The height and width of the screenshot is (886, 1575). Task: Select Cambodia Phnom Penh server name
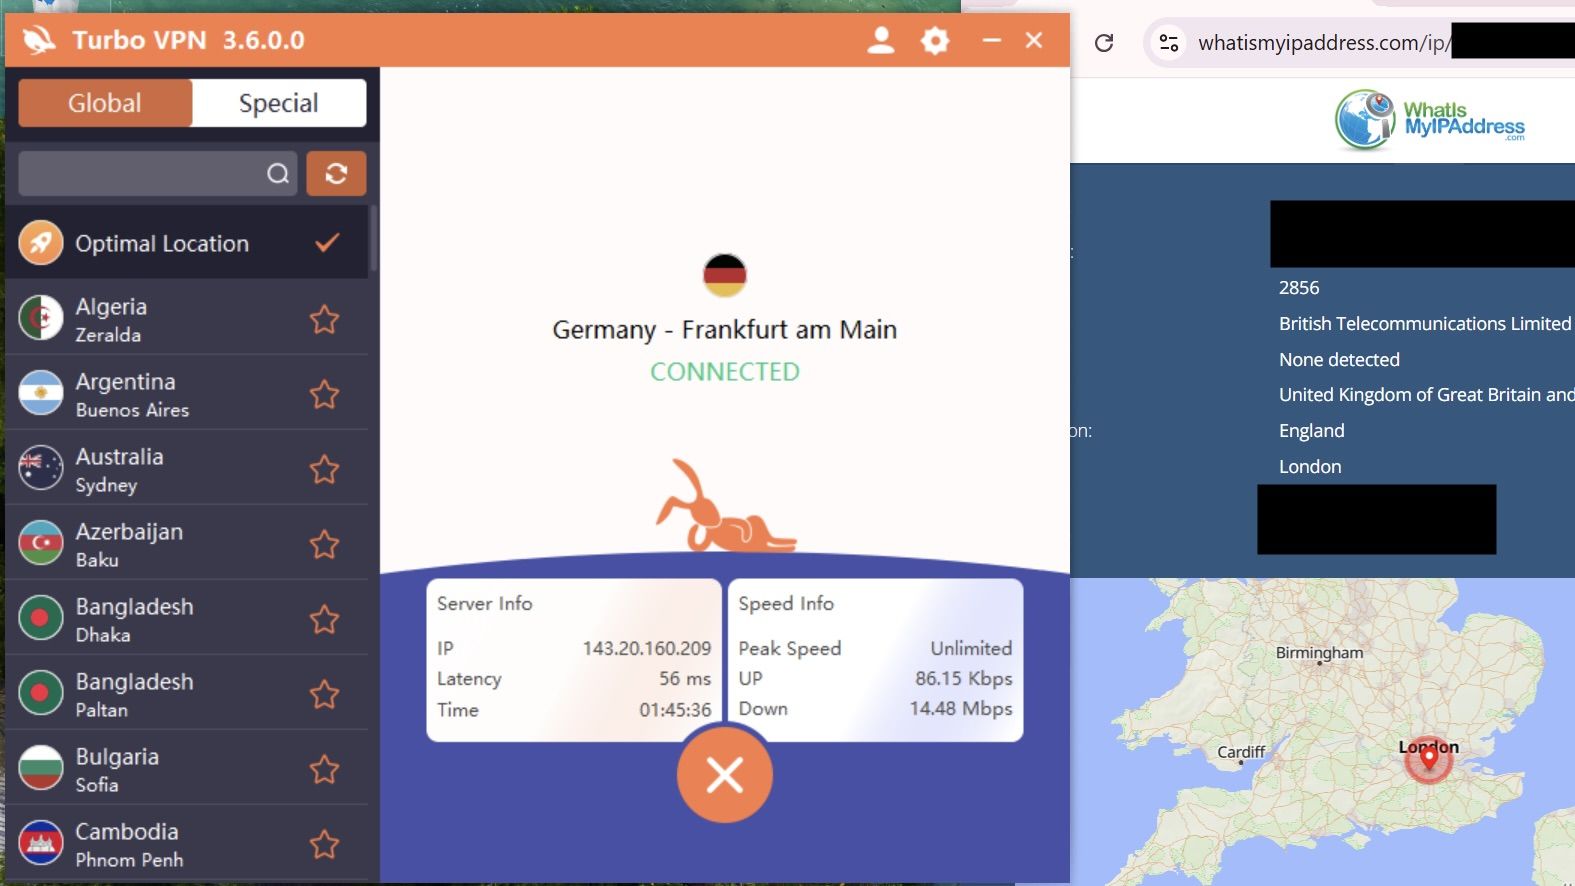[129, 845]
